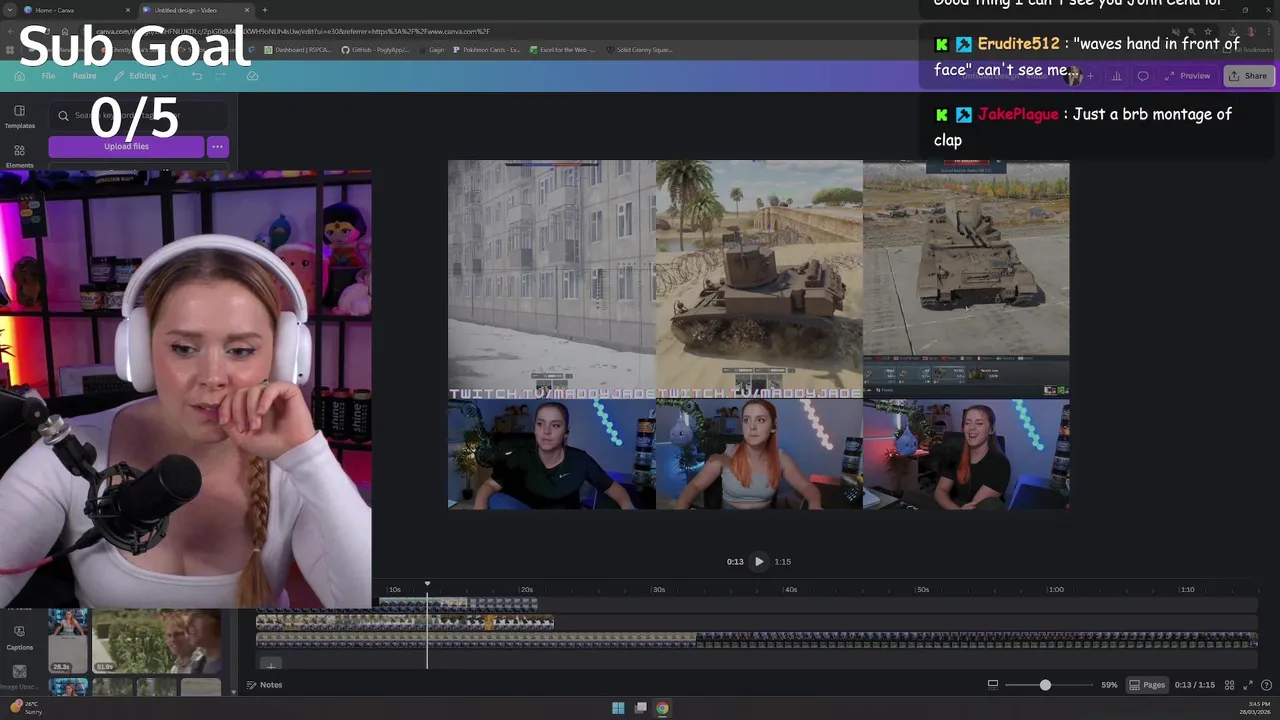Toggle the Pages view button

pyautogui.click(x=1147, y=685)
